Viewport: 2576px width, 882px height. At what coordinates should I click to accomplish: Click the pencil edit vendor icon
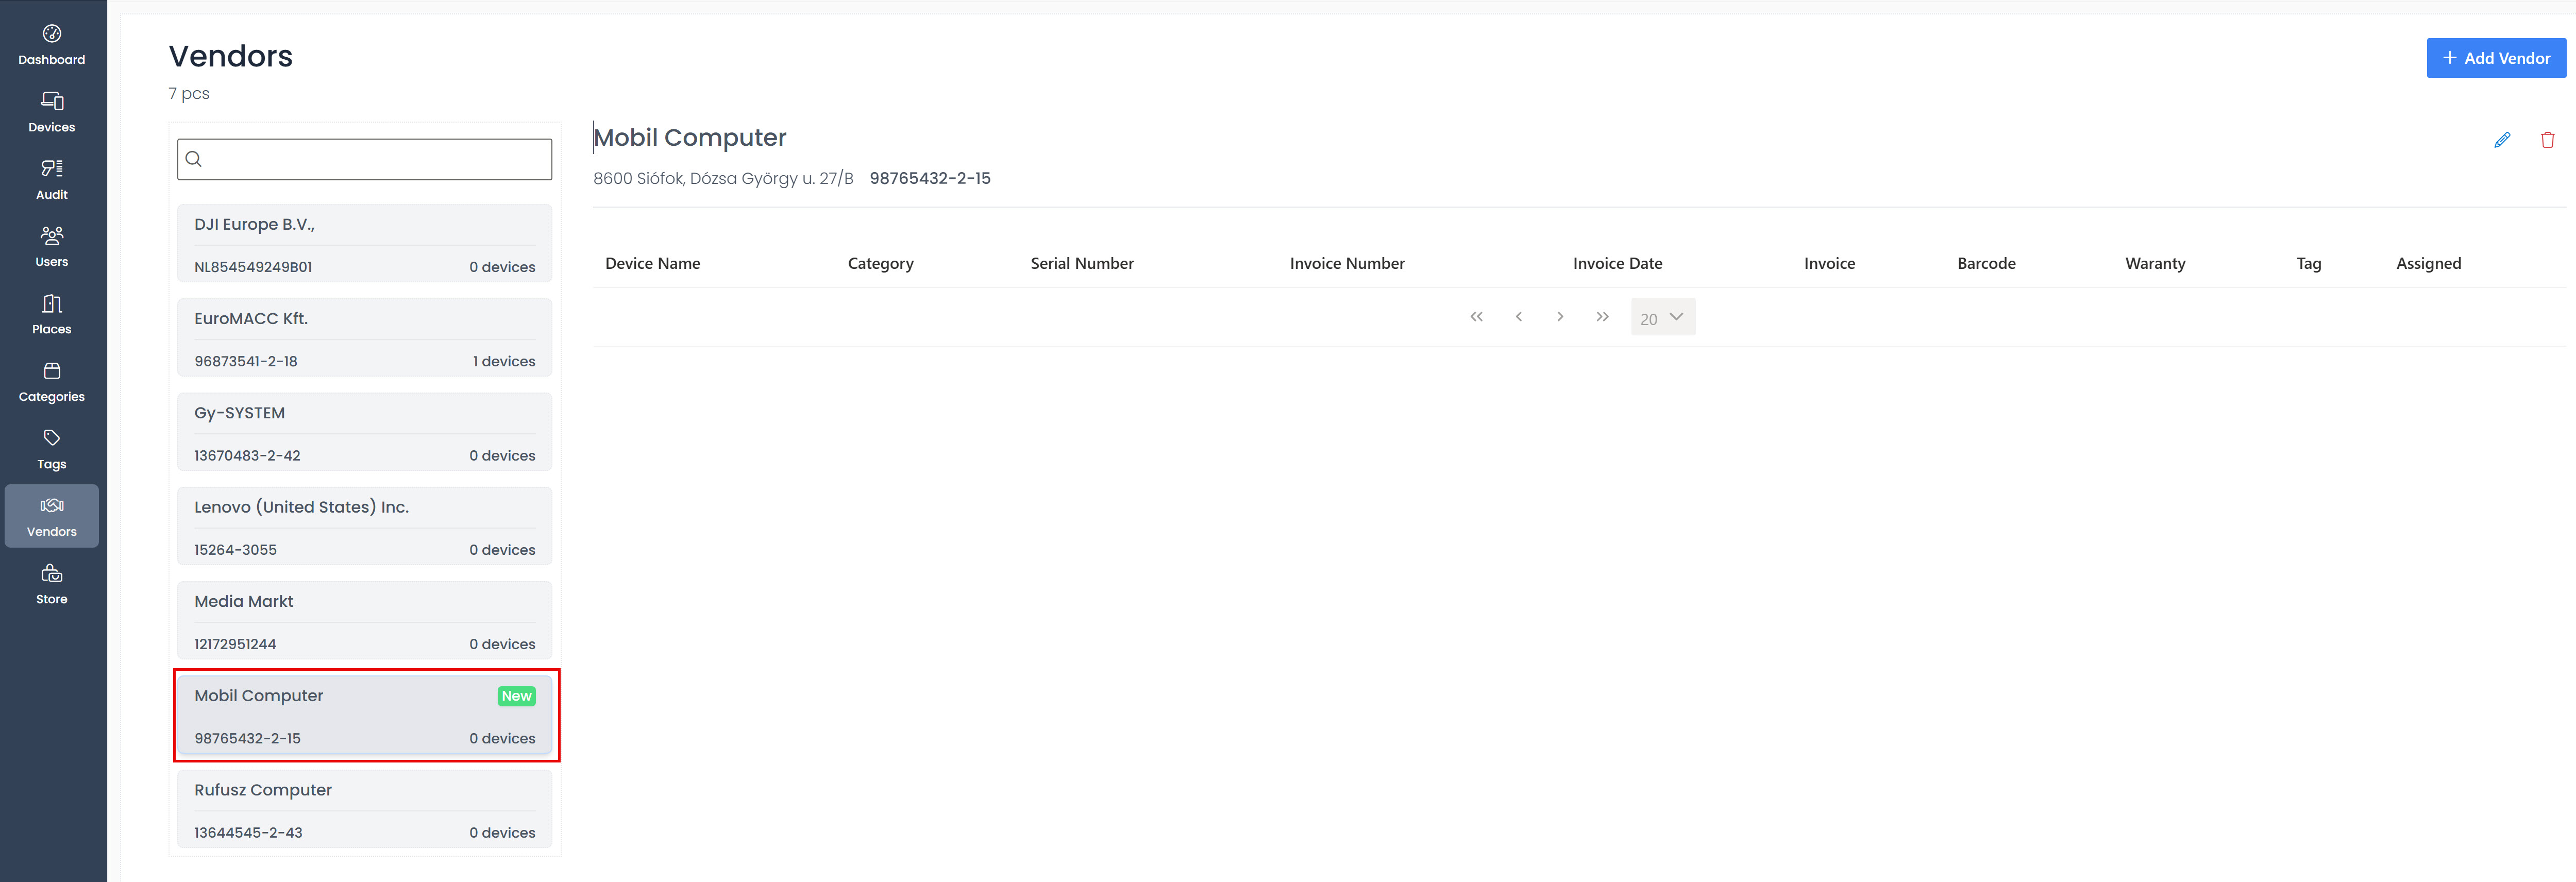coord(2502,140)
